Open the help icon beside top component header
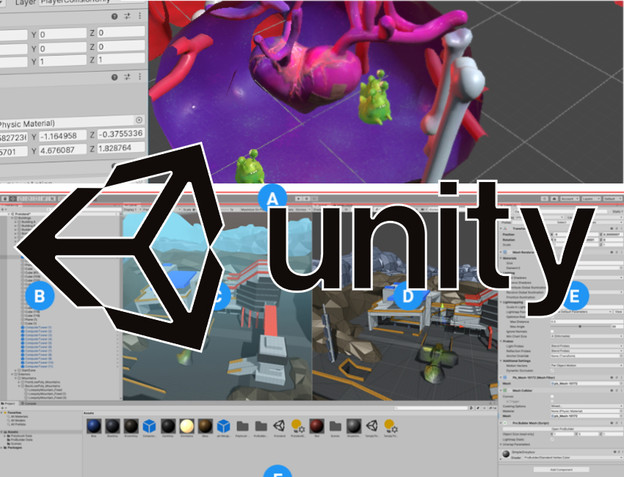Image resolution: width=624 pixels, height=477 pixels. tap(113, 17)
